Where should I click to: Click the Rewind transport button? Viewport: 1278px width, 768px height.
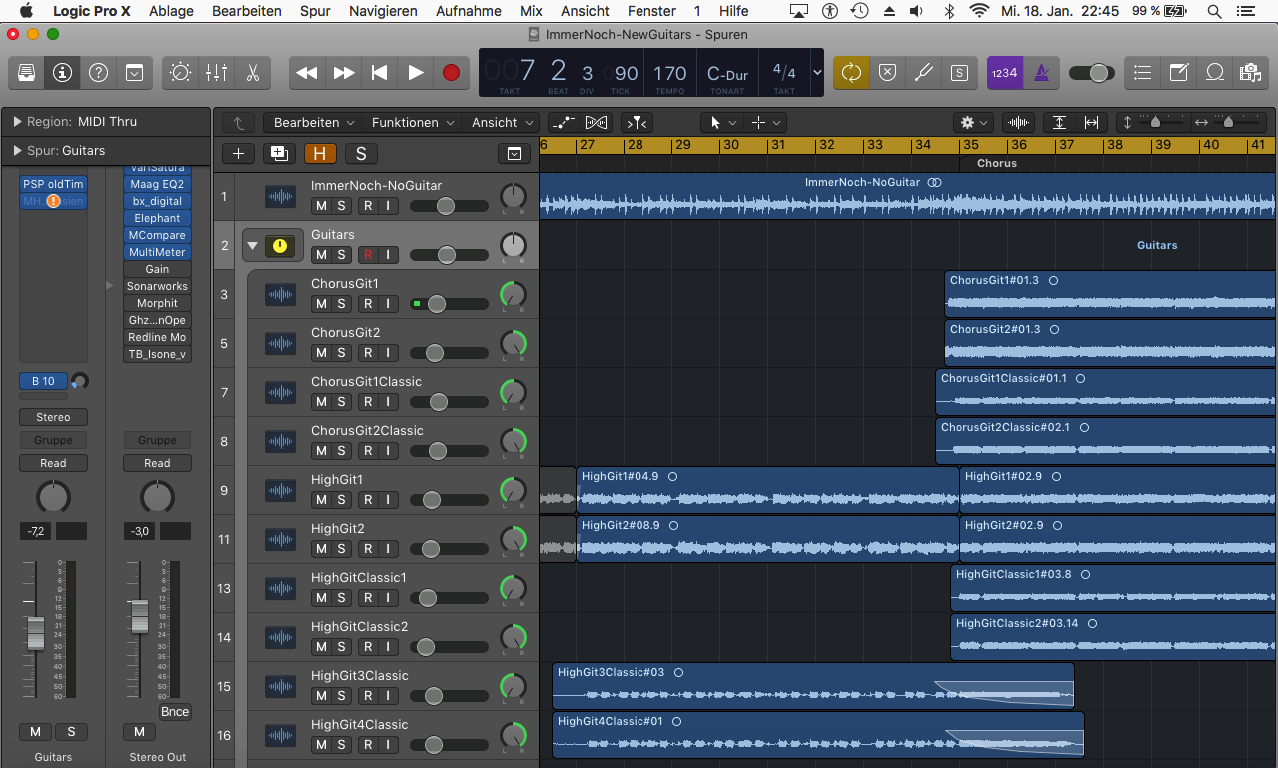307,73
